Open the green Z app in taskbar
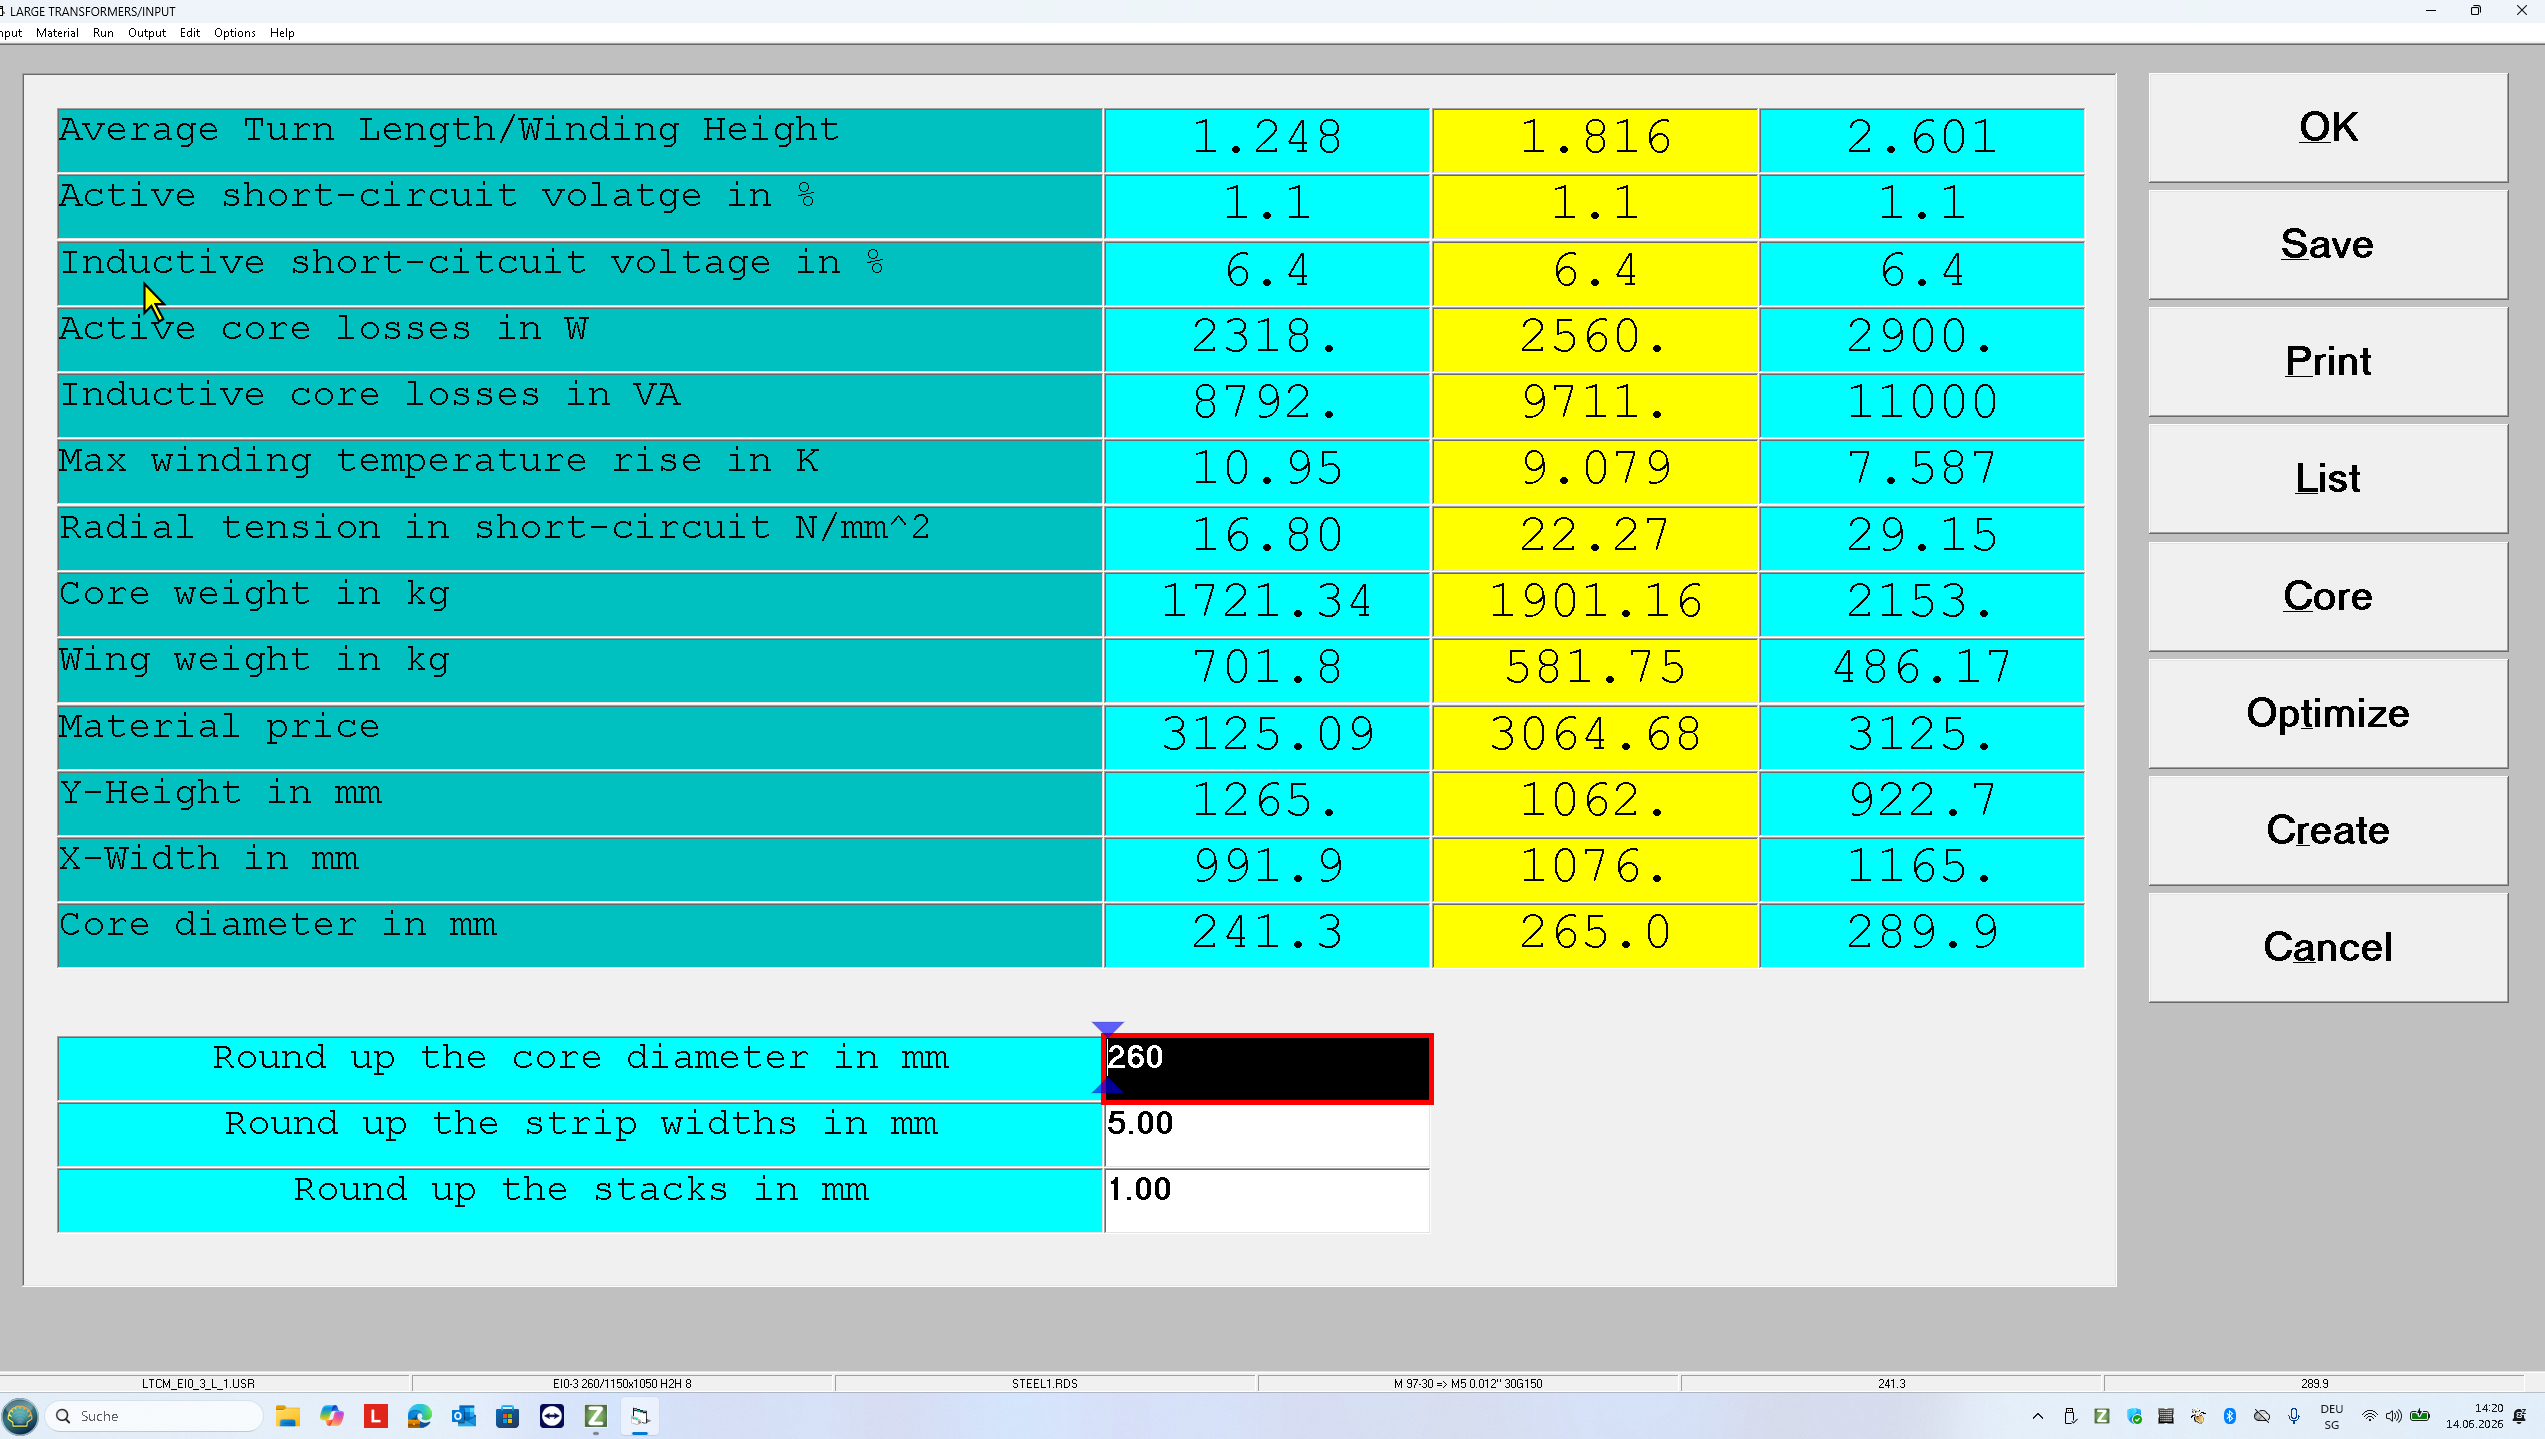 click(x=596, y=1416)
